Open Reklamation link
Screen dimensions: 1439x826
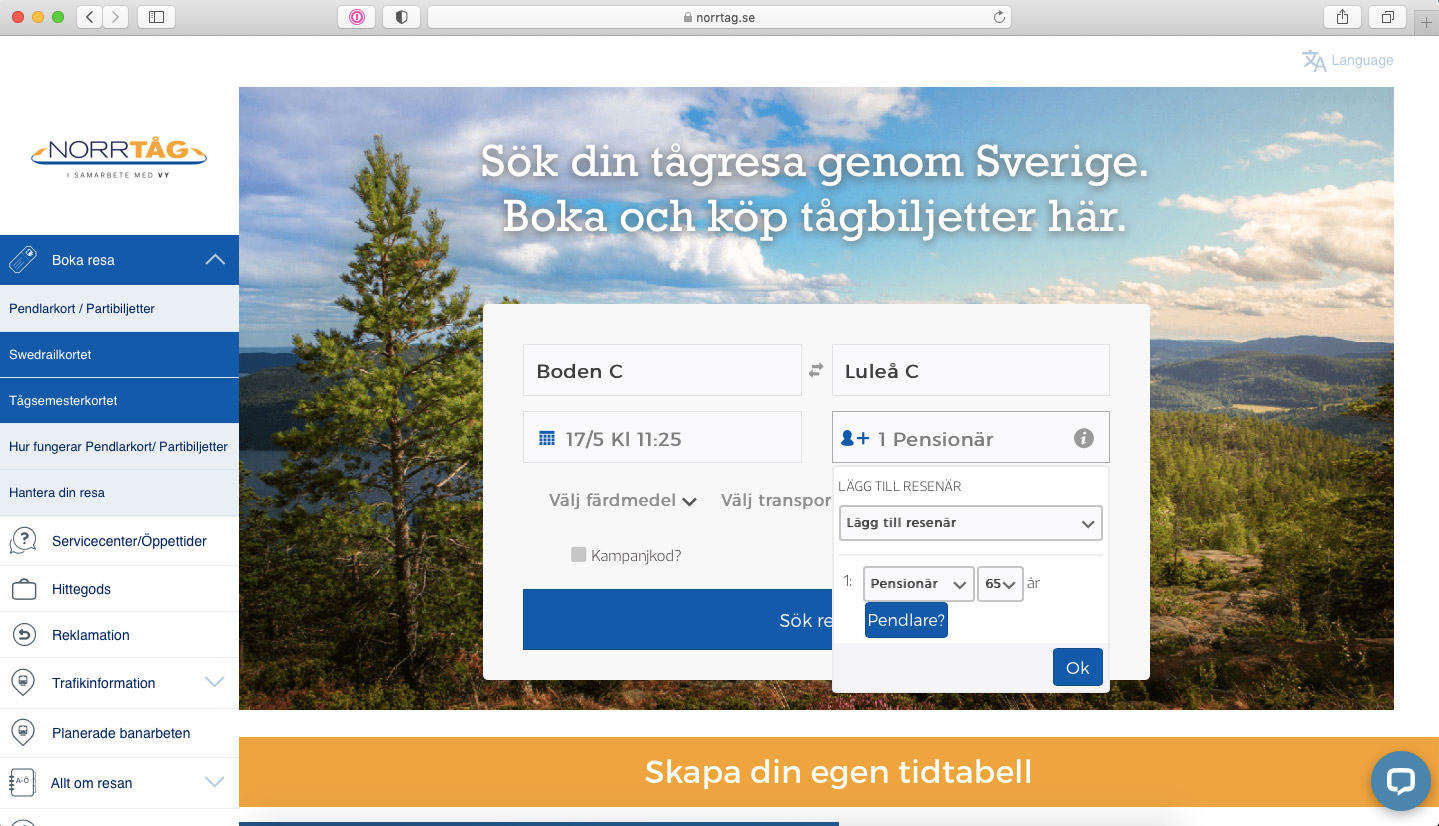(91, 635)
